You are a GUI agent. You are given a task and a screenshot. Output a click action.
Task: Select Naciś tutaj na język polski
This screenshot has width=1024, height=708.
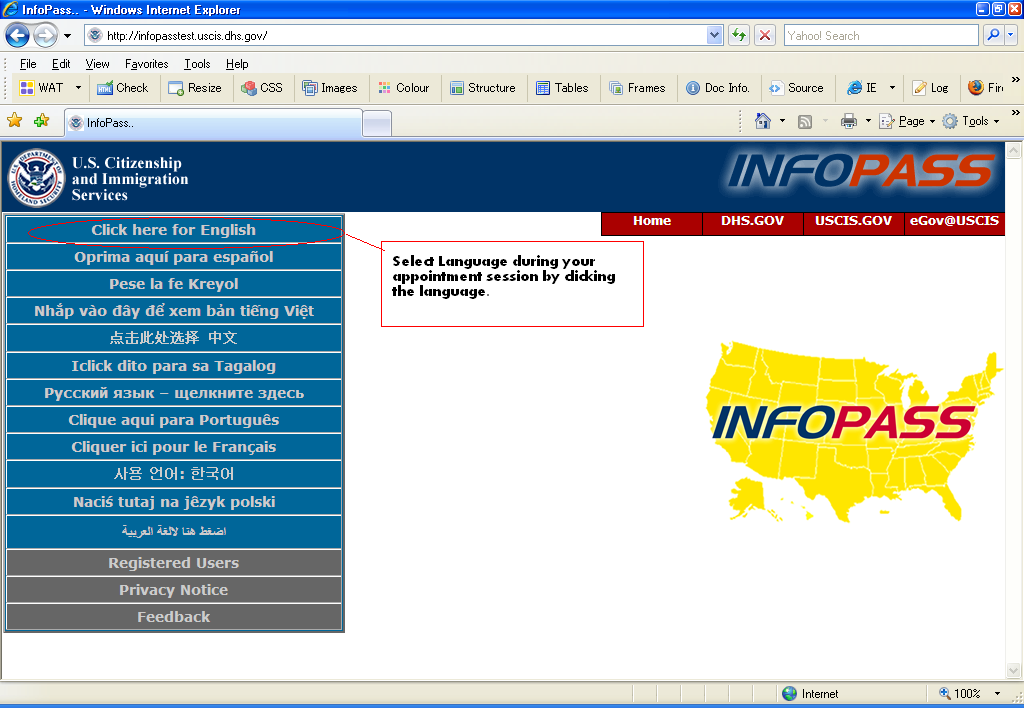tap(174, 502)
